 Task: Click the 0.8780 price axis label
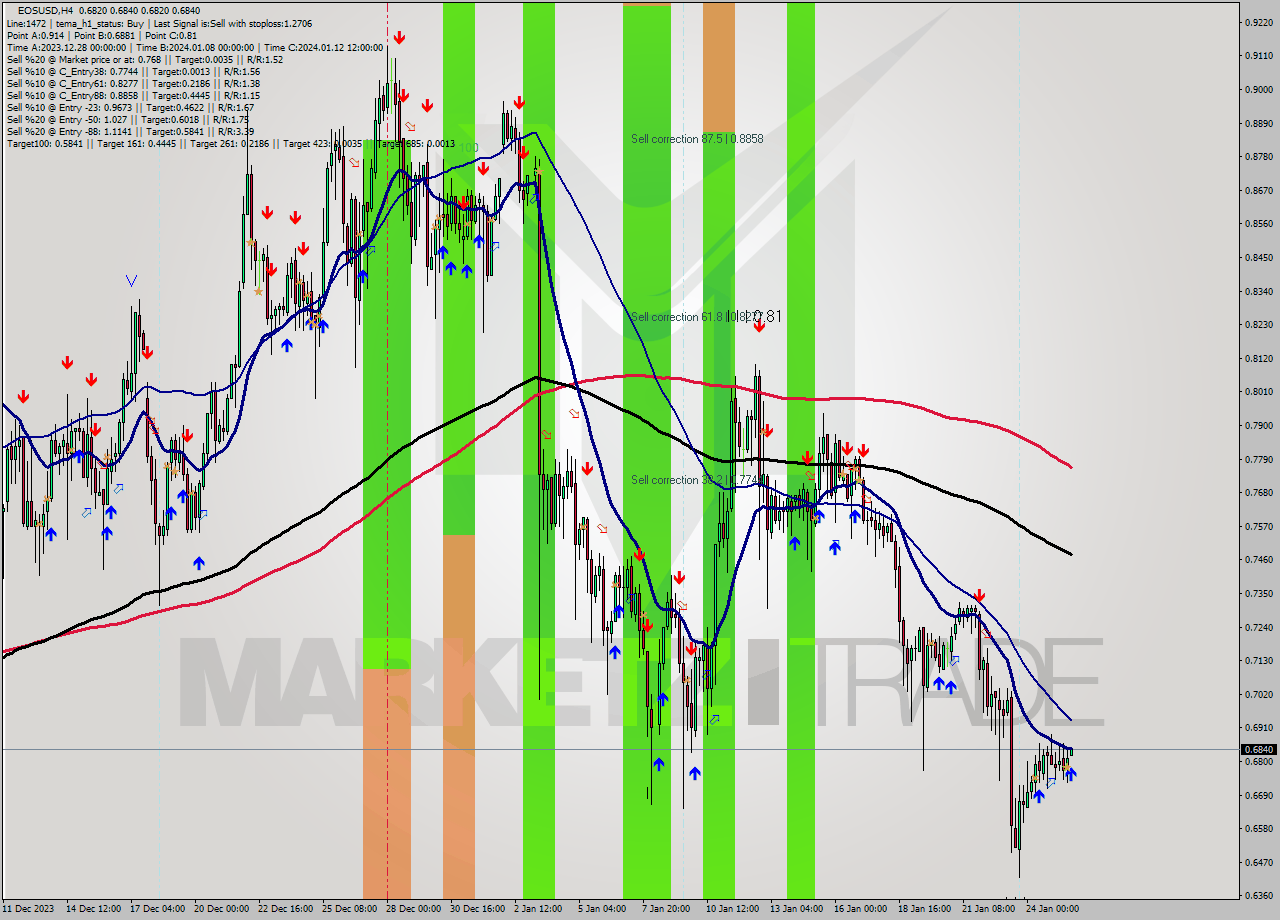[1259, 157]
